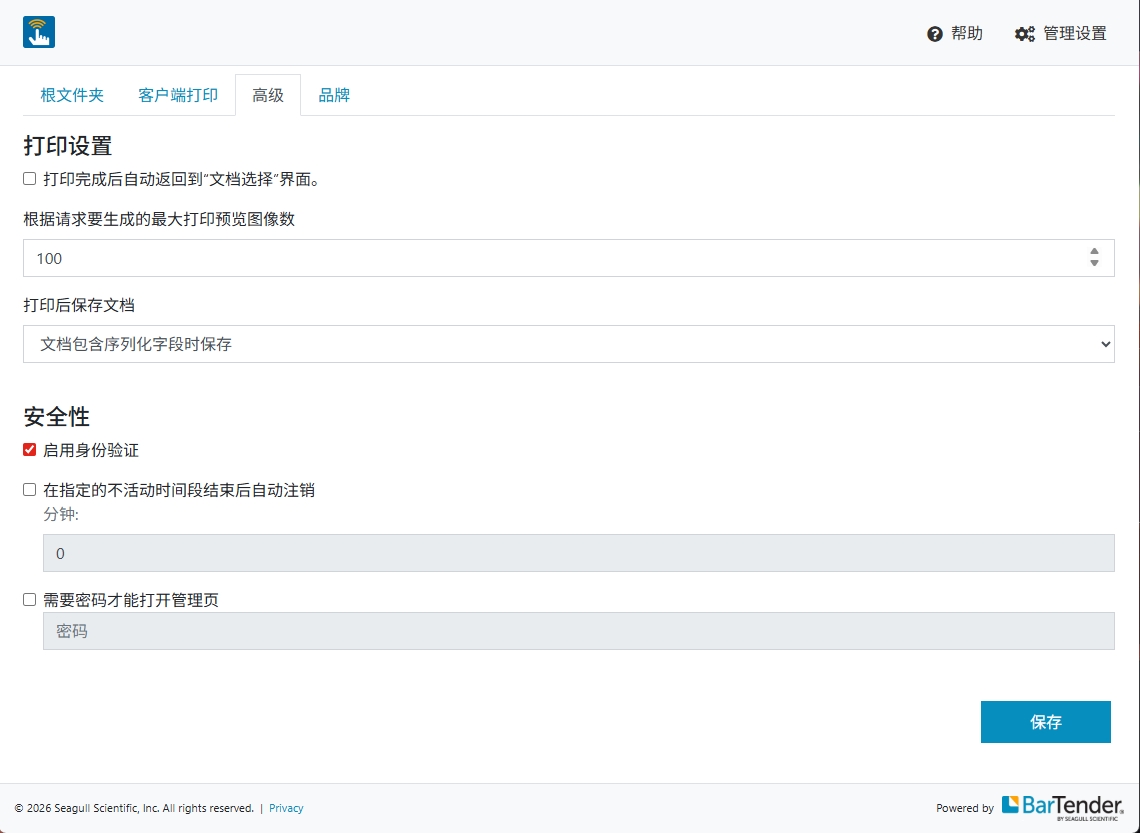
Task: Click the Seagull Scientific copyright text
Action: click(x=135, y=808)
